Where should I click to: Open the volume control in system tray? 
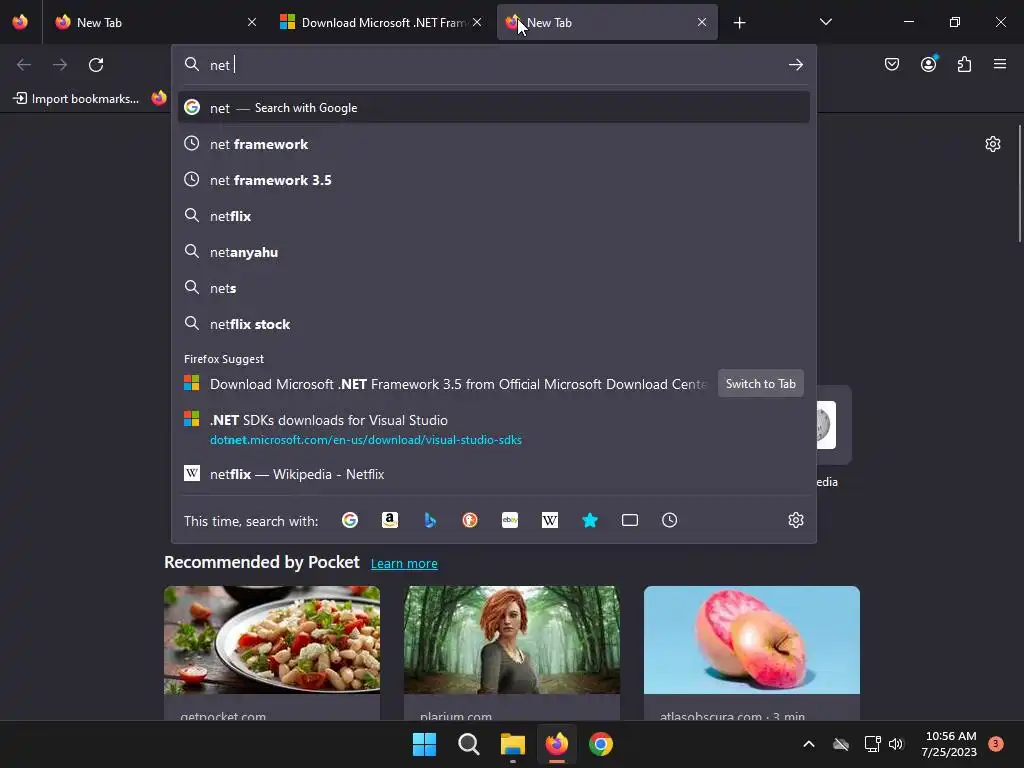click(896, 744)
